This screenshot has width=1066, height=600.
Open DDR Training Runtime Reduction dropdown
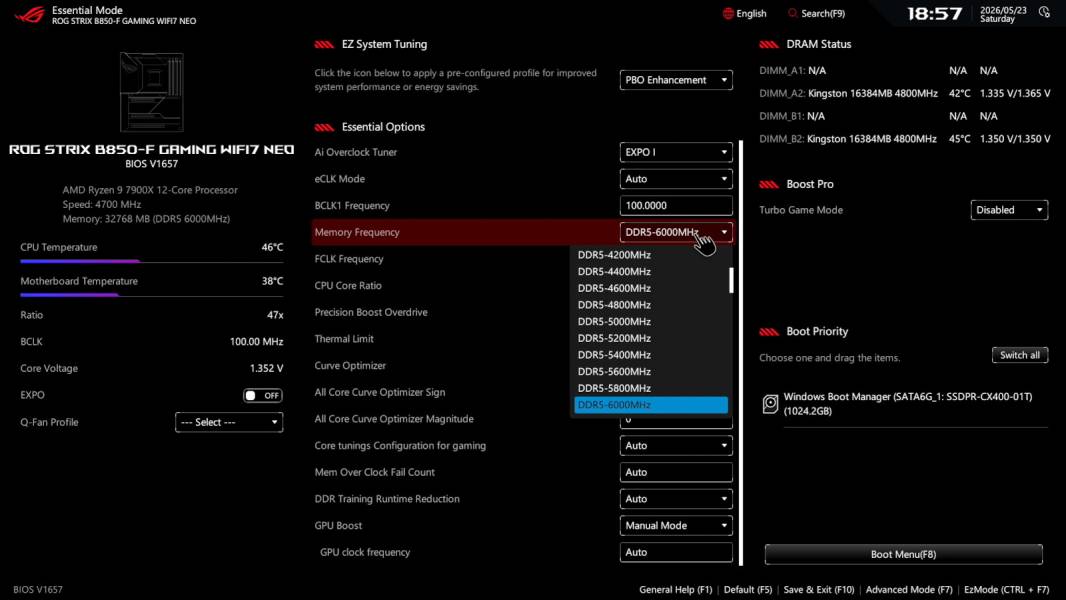click(x=676, y=499)
